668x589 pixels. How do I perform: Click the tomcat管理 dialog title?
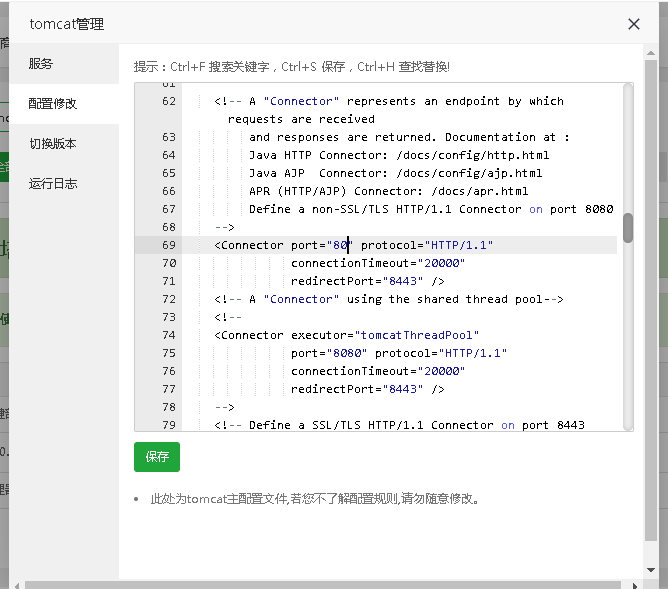tap(67, 24)
